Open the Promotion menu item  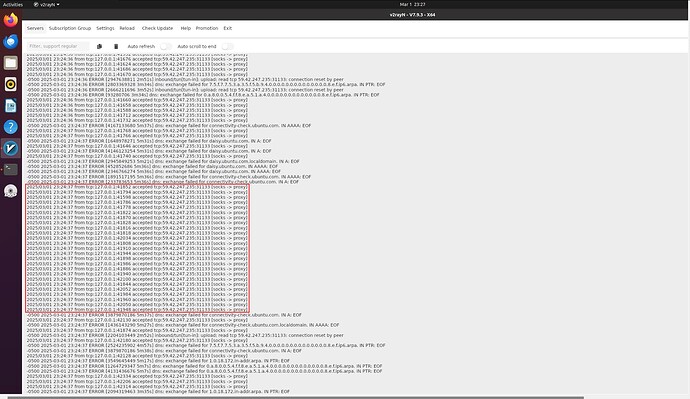207,28
